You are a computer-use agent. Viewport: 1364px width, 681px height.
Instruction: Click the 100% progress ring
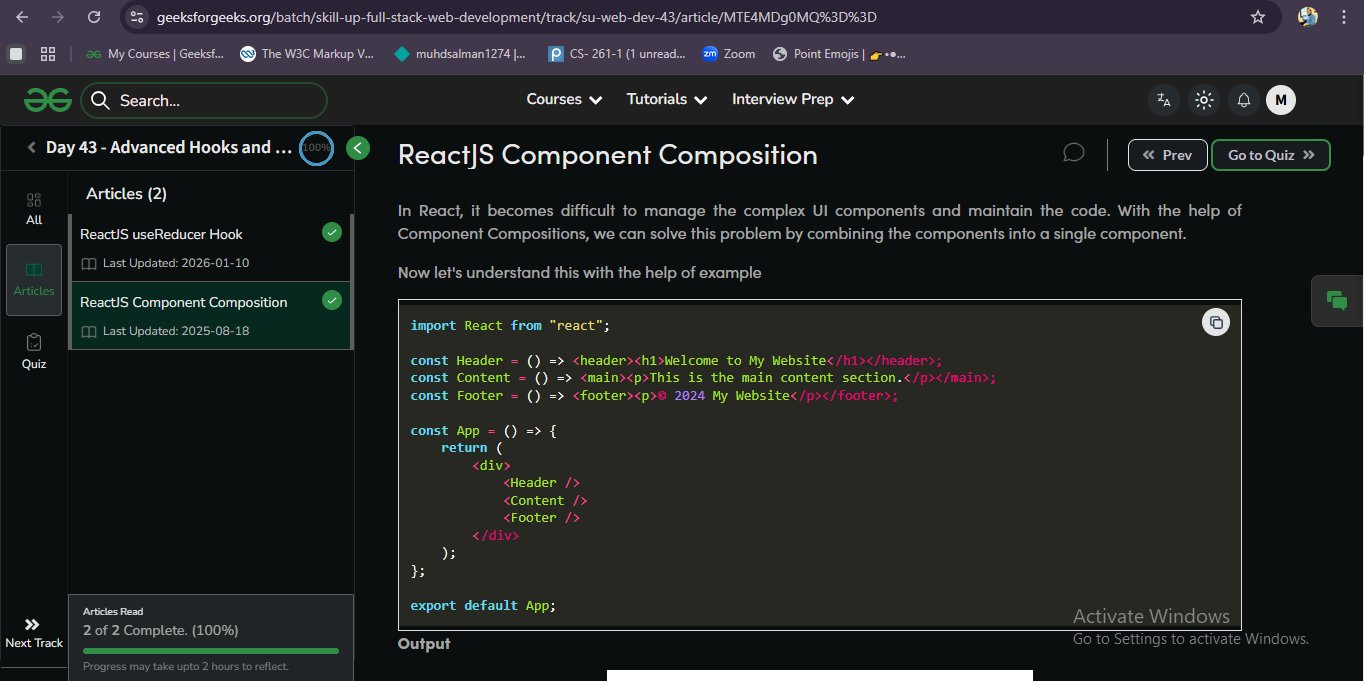tap(317, 148)
